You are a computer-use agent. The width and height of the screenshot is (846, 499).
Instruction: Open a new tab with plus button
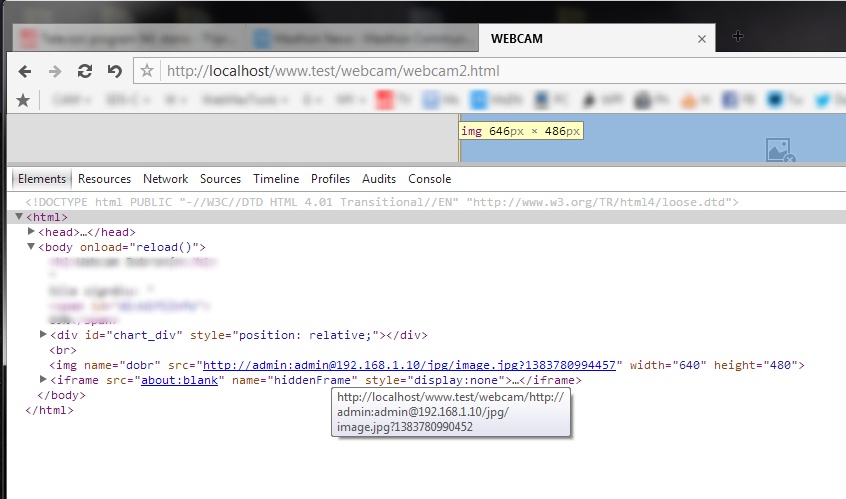pos(738,37)
